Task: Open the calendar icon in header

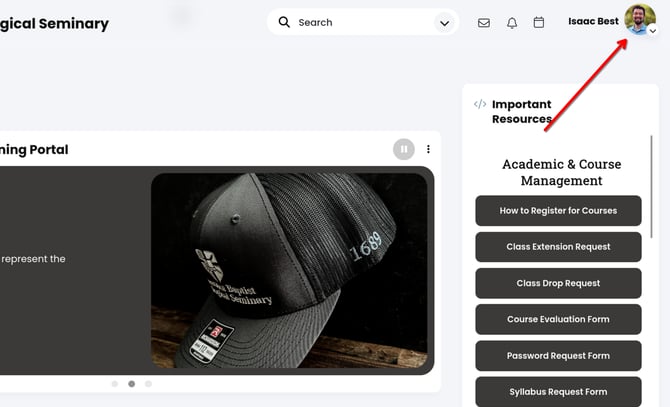Action: click(x=539, y=22)
